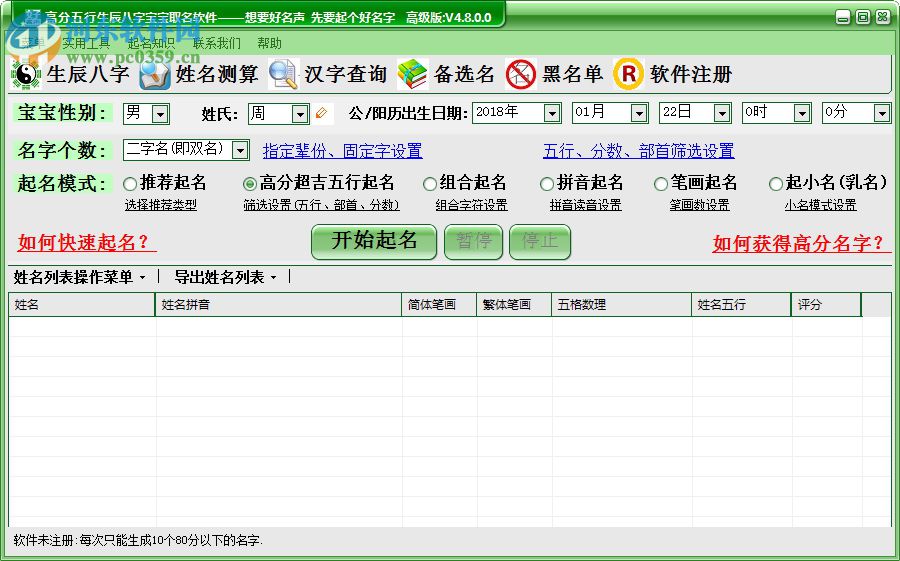Click the 软件注册 toolbar label
The height and width of the screenshot is (561, 900).
click(x=691, y=75)
